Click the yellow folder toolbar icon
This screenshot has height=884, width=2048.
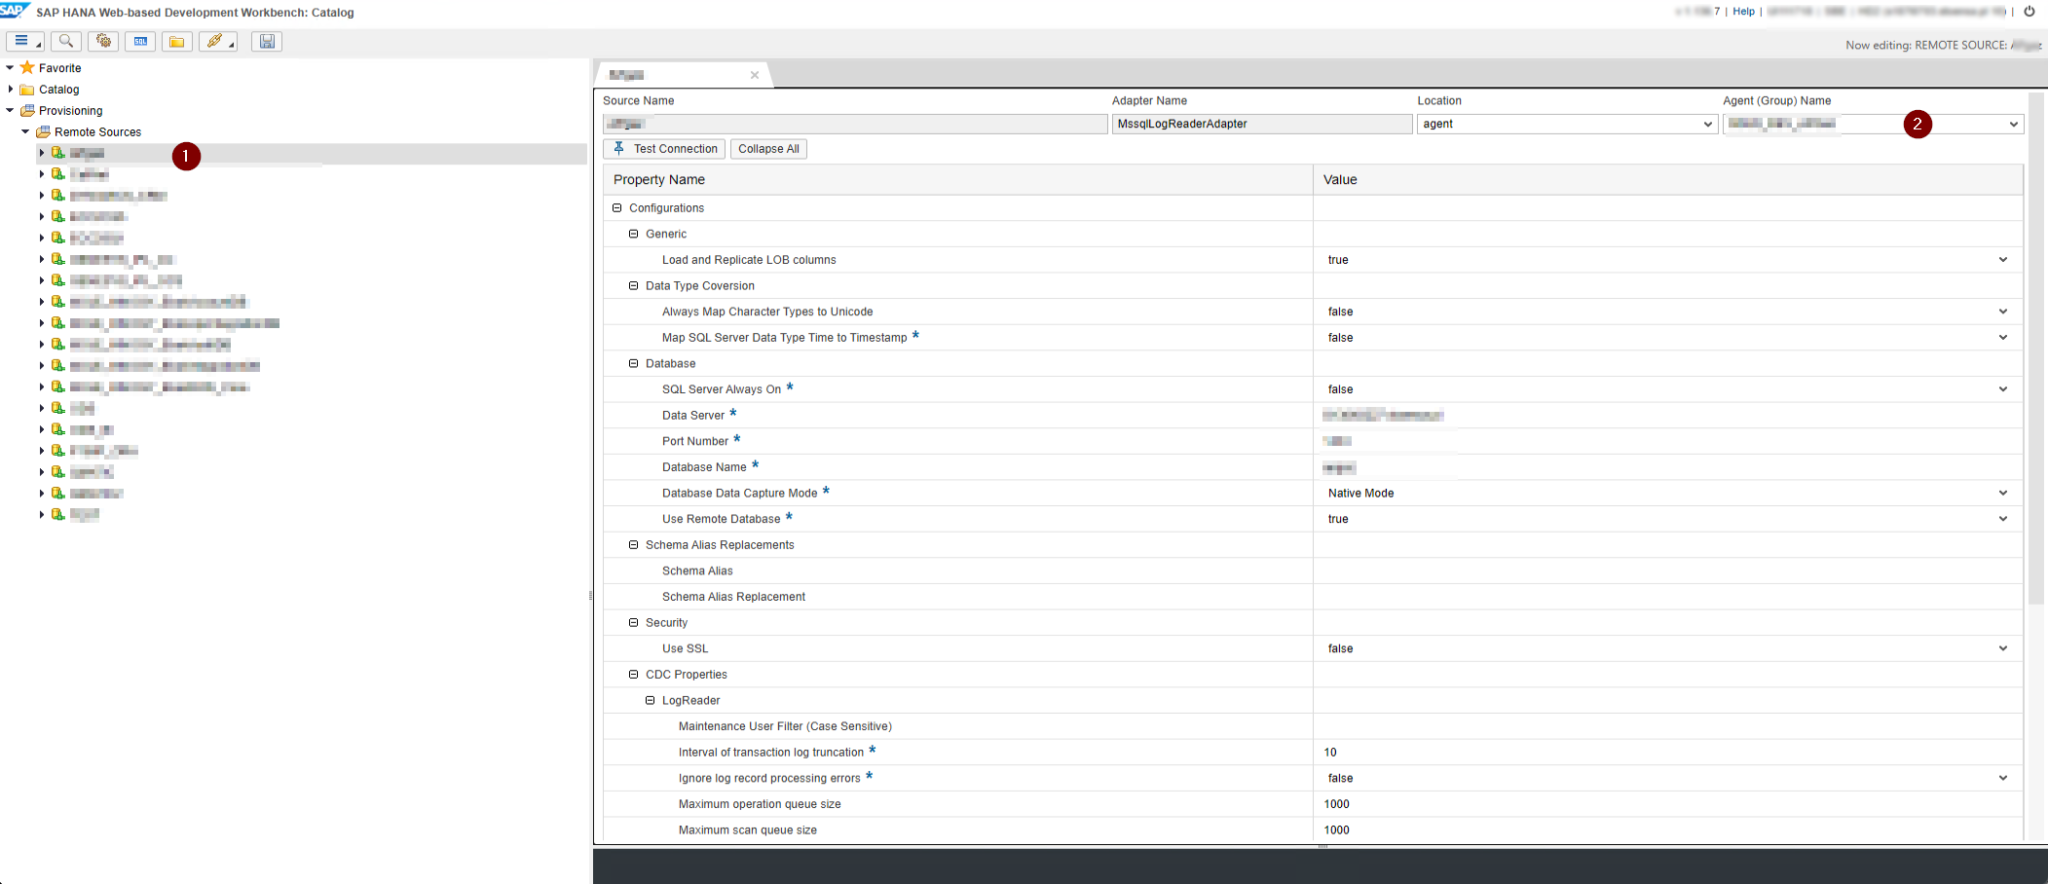click(177, 41)
